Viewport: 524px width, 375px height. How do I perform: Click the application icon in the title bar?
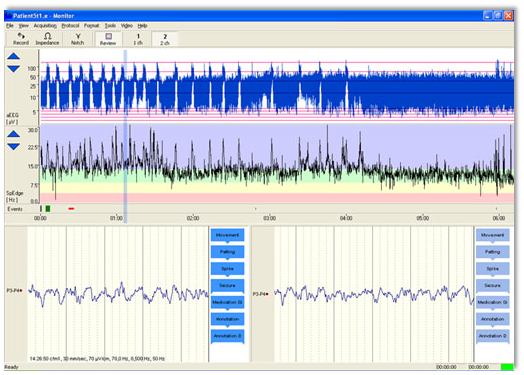click(x=9, y=16)
